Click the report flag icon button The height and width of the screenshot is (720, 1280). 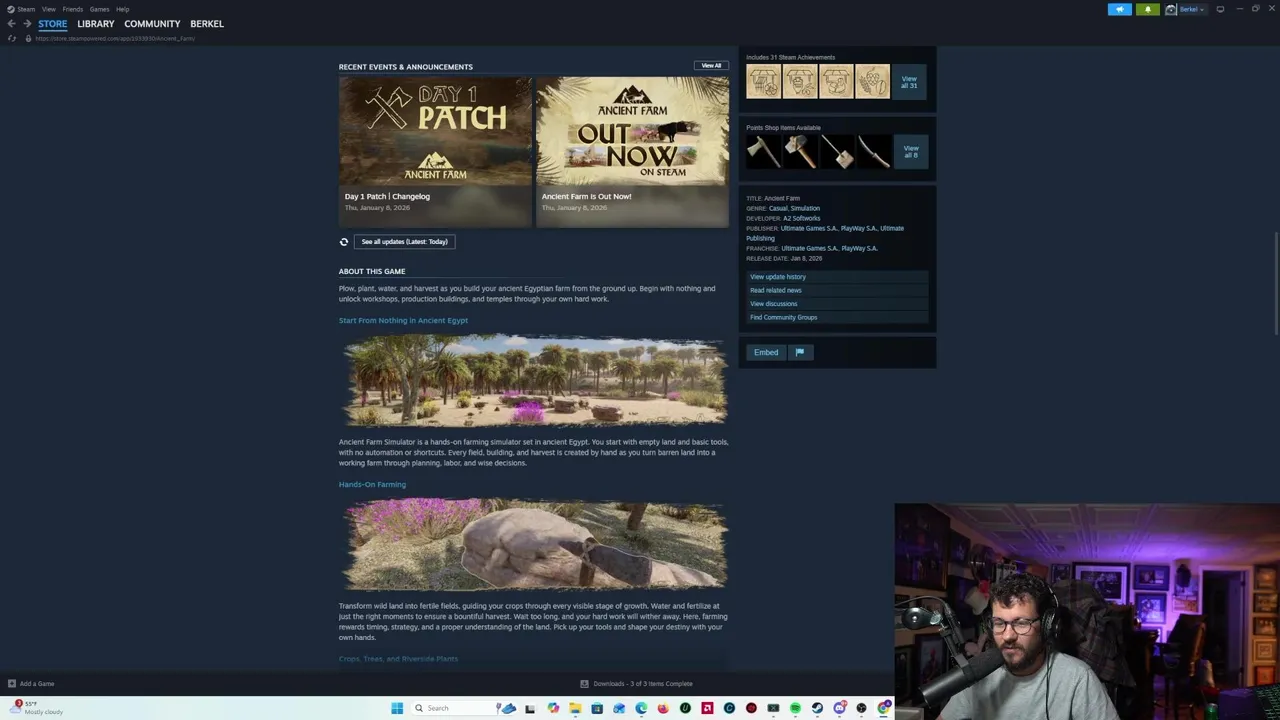pos(799,352)
